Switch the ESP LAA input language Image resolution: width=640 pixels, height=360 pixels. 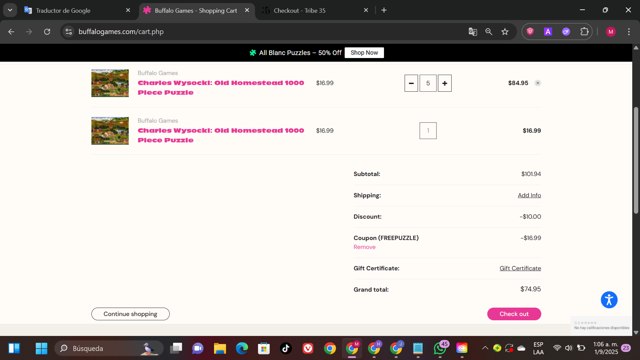coord(538,348)
